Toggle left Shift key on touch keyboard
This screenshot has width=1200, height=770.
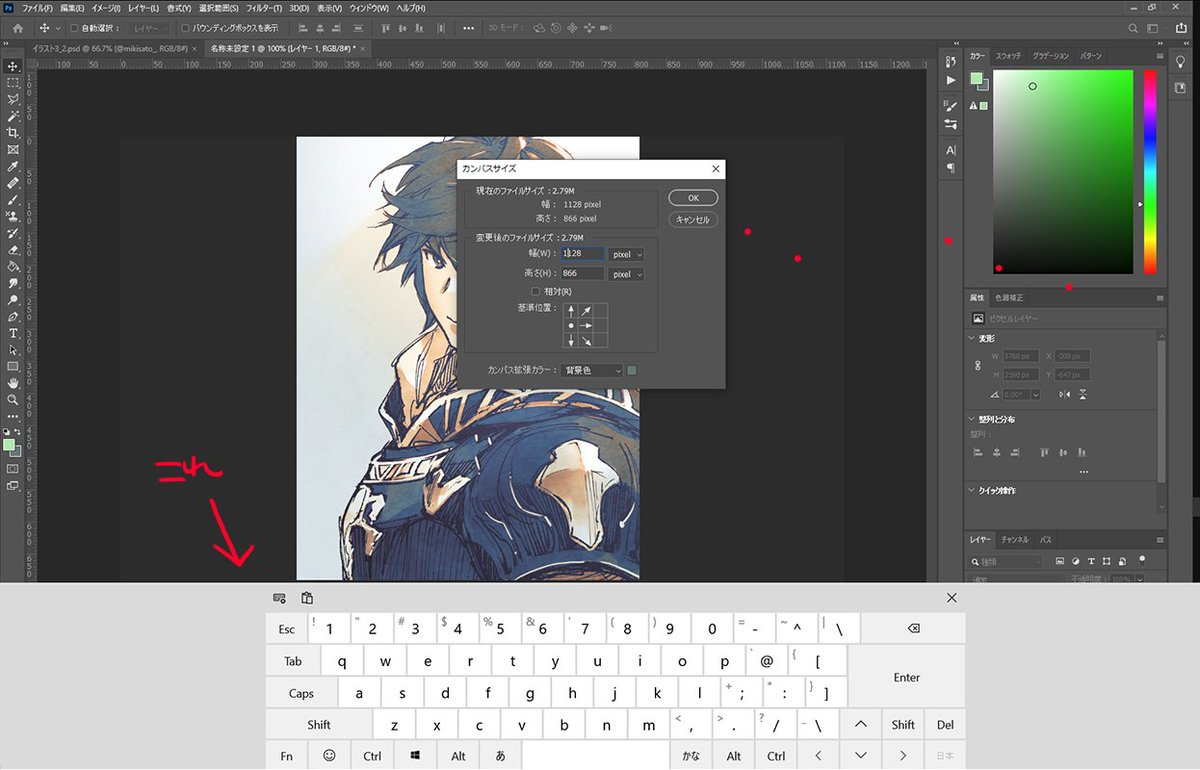pyautogui.click(x=319, y=725)
